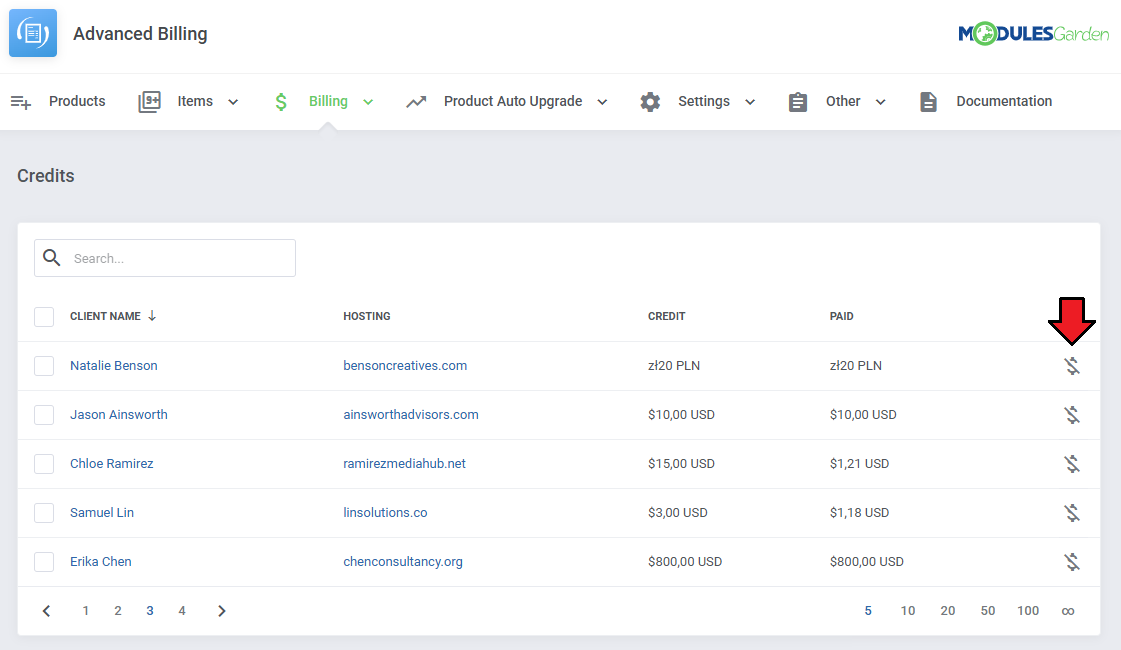Expand the Product Auto Upgrade chevron
The height and width of the screenshot is (650, 1121).
click(x=602, y=102)
